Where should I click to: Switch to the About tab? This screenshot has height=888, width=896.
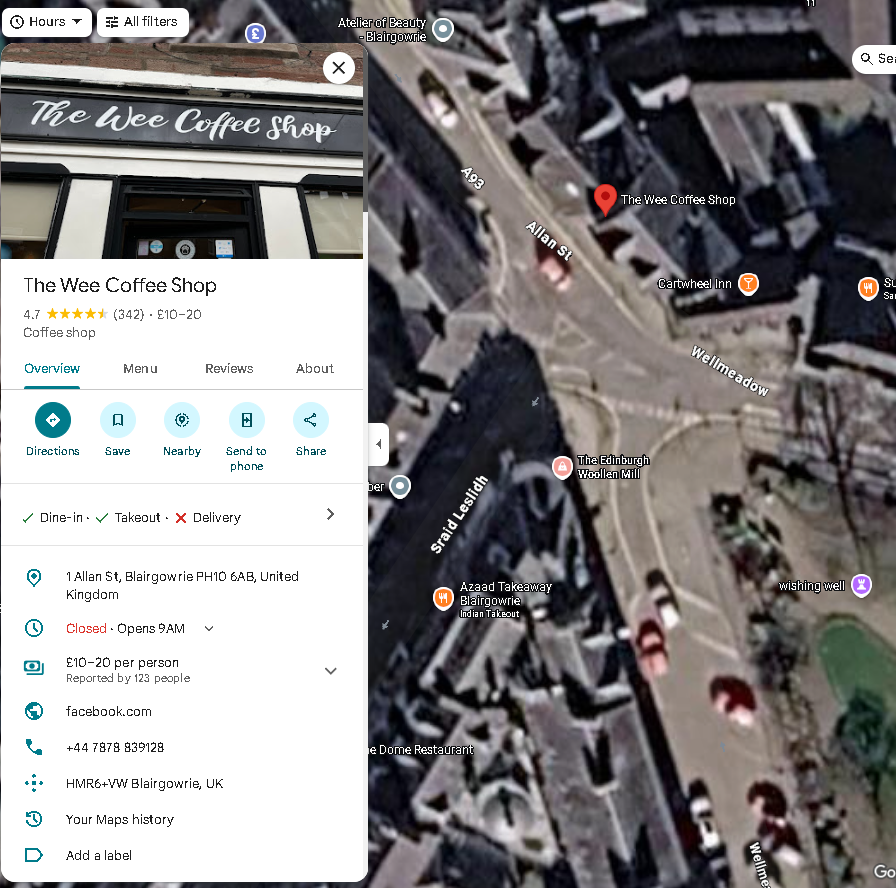315,369
